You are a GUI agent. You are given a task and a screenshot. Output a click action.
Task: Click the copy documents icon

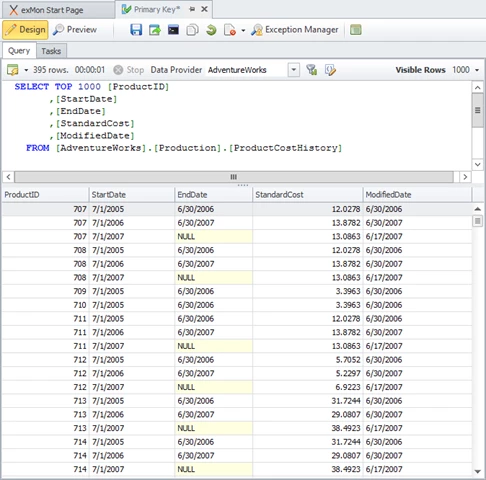click(192, 30)
